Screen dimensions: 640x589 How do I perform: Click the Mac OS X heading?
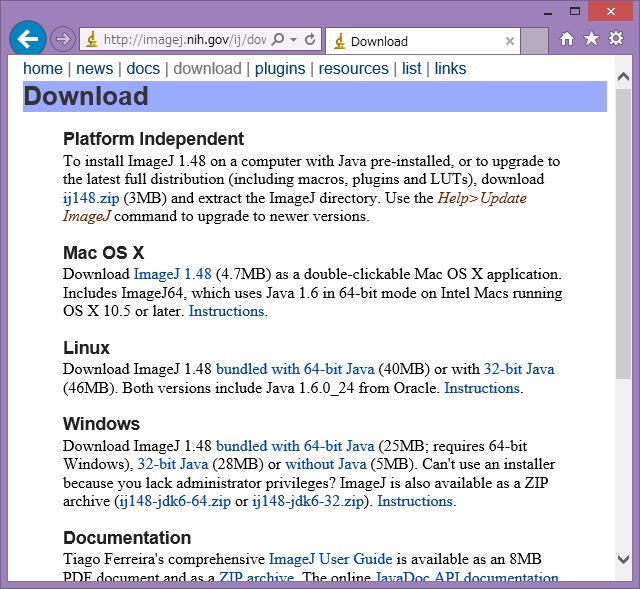104,253
